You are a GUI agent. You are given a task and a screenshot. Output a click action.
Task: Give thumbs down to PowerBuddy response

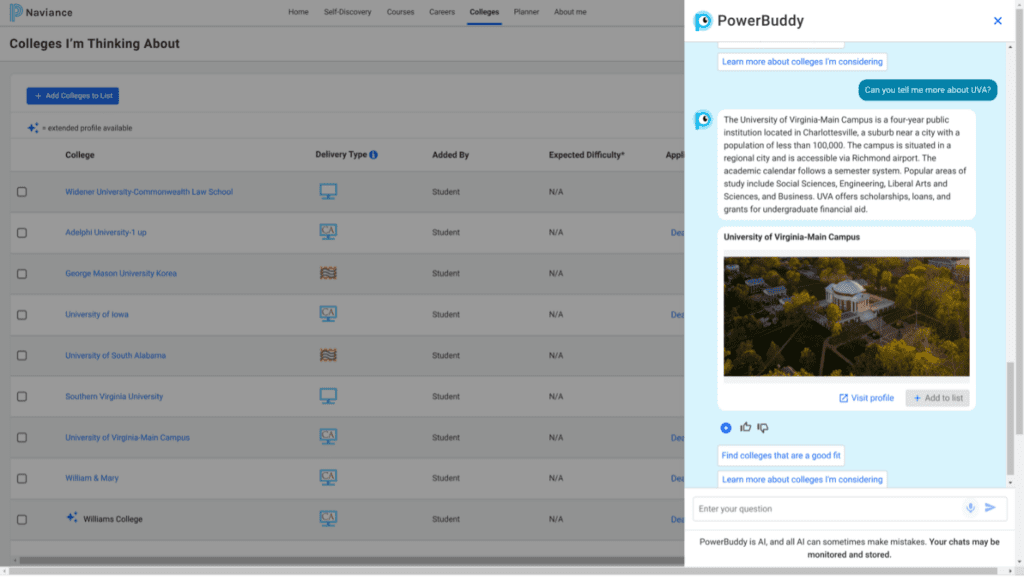click(x=763, y=428)
